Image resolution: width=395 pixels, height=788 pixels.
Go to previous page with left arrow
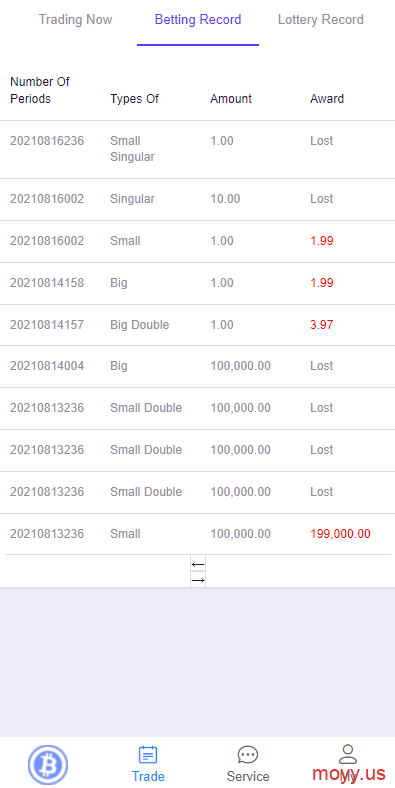click(x=198, y=564)
